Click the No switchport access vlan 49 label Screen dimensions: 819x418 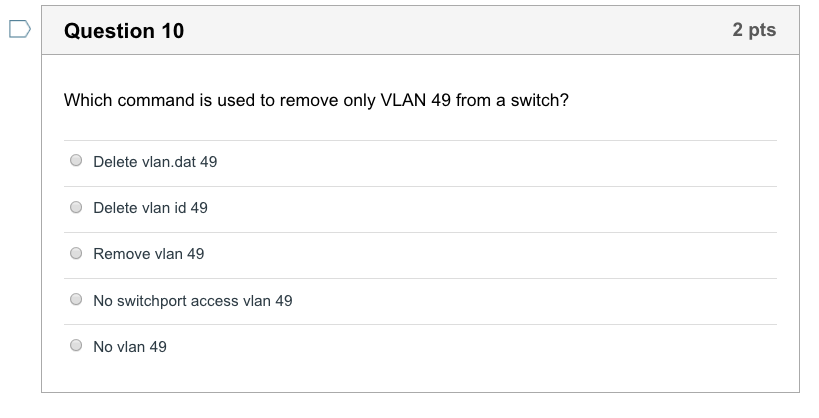click(193, 301)
